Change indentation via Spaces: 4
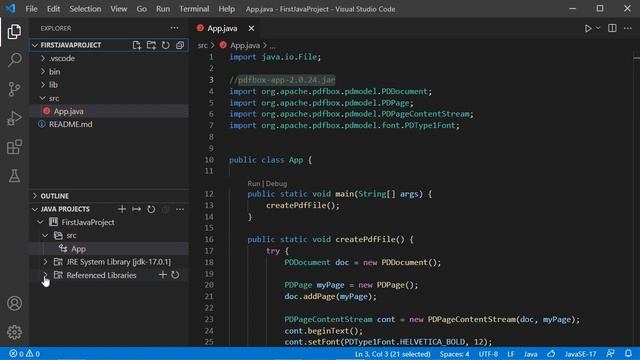 (x=454, y=353)
